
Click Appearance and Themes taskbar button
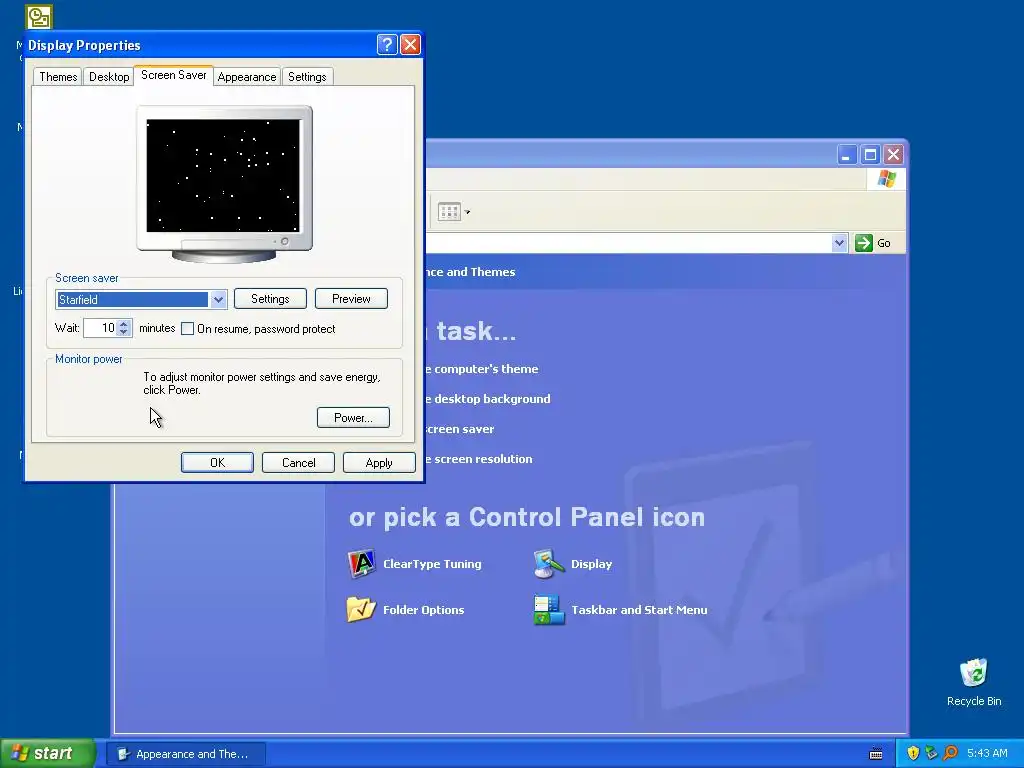coord(185,754)
